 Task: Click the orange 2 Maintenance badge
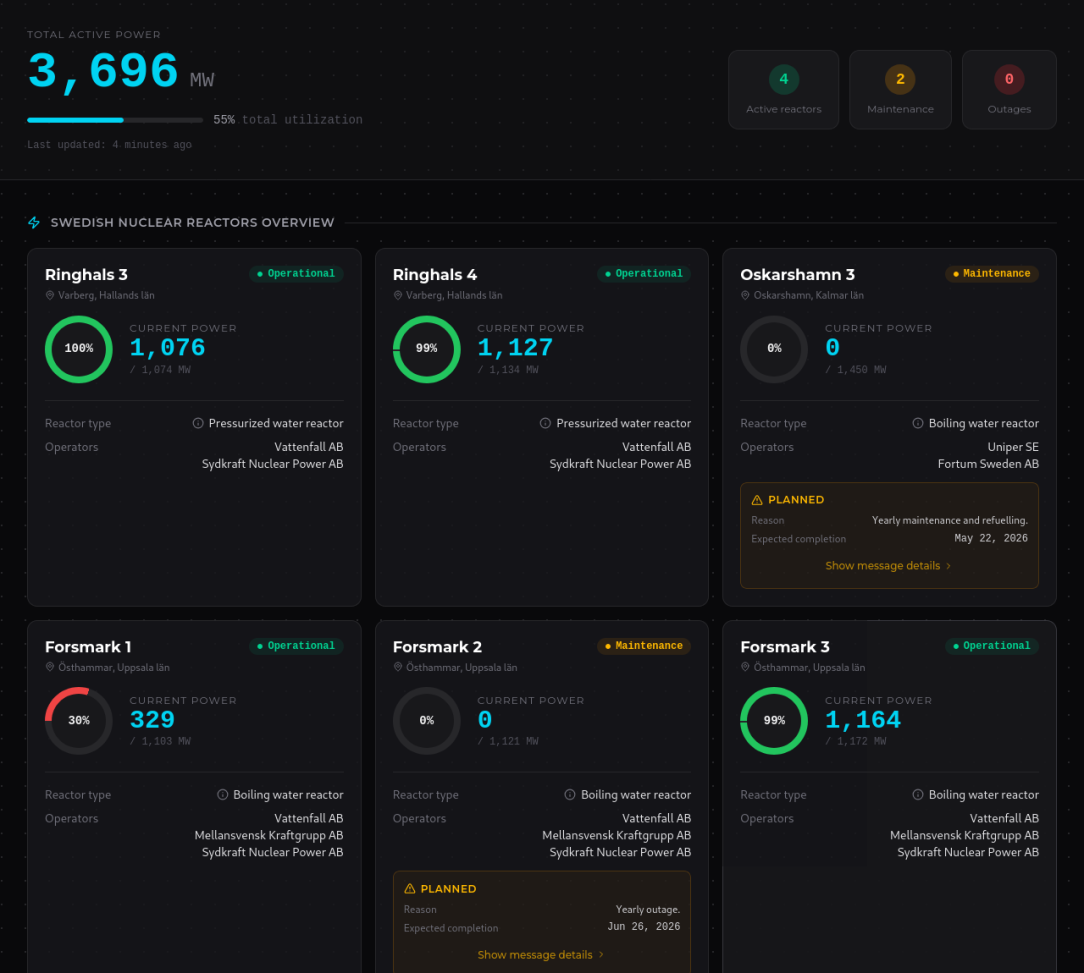tap(900, 80)
